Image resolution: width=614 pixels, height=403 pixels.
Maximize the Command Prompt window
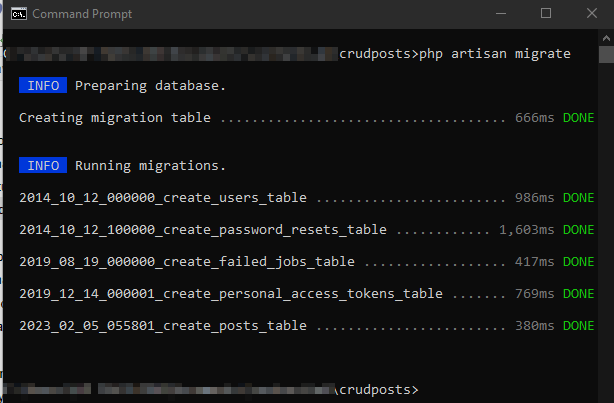pos(546,14)
